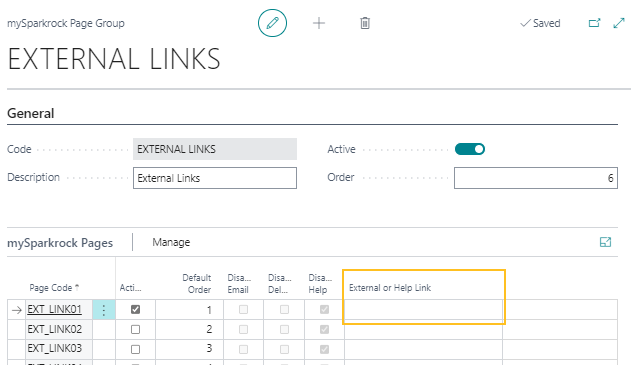The image size is (639, 365).
Task: Maximize the mySparkrock Pages subpage icon
Action: coord(605,242)
